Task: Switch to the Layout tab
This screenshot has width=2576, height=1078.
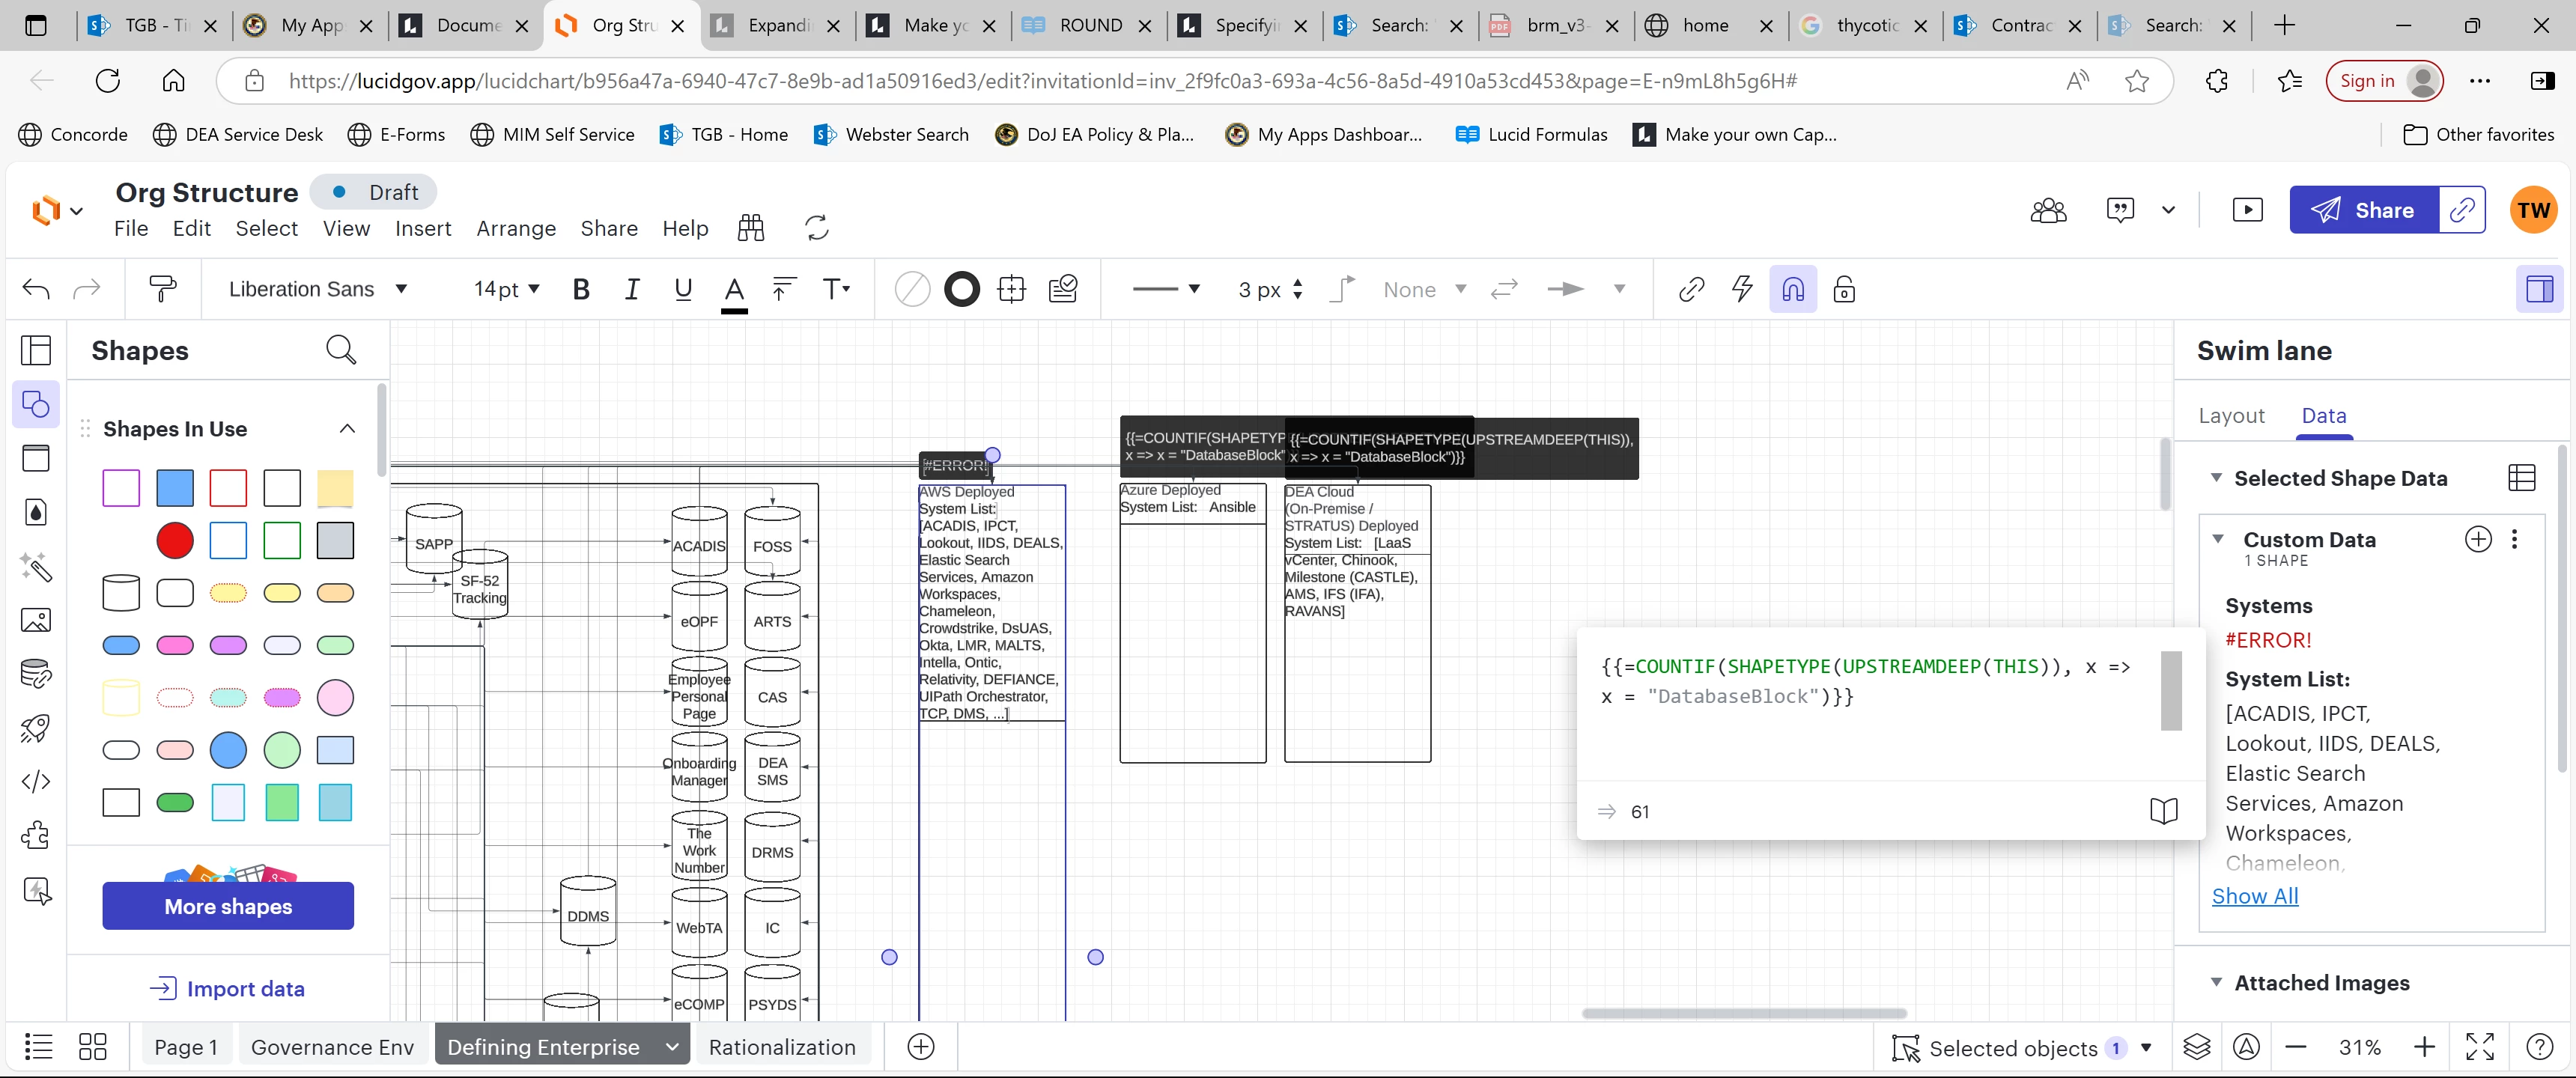Action: [x=2231, y=416]
